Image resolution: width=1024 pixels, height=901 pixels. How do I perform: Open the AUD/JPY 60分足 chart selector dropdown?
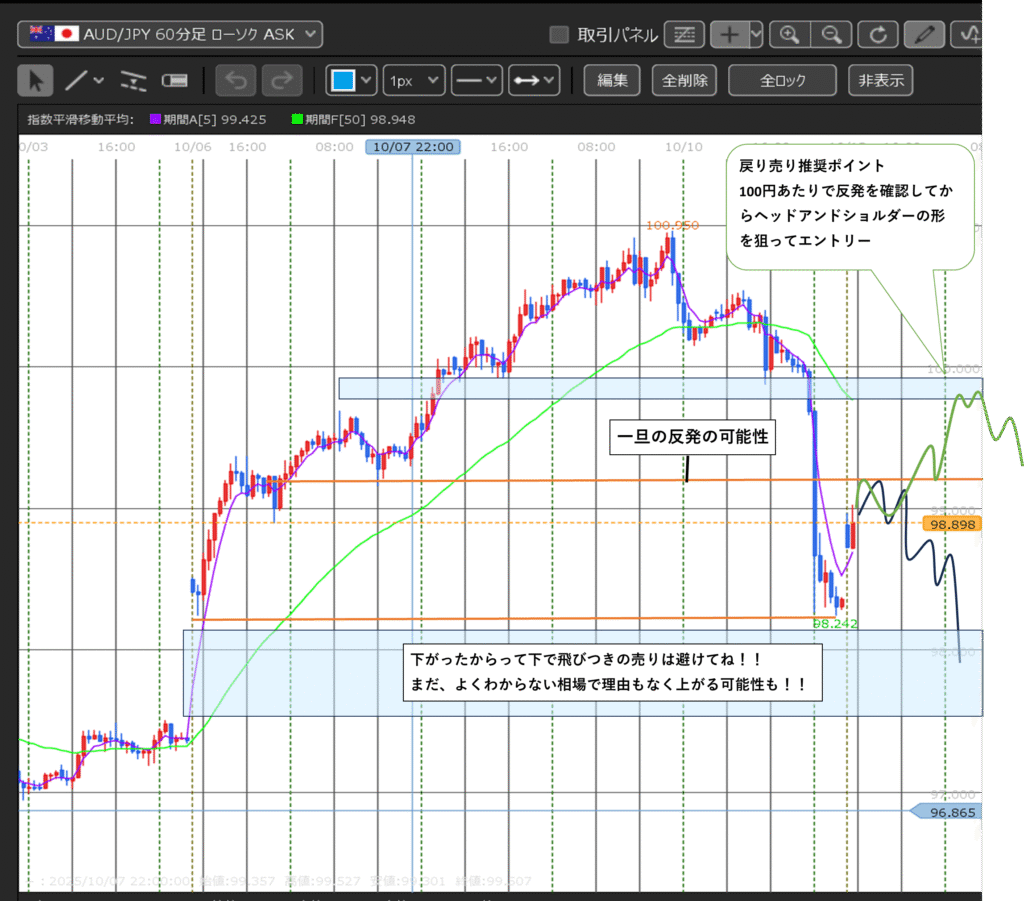[x=170, y=35]
